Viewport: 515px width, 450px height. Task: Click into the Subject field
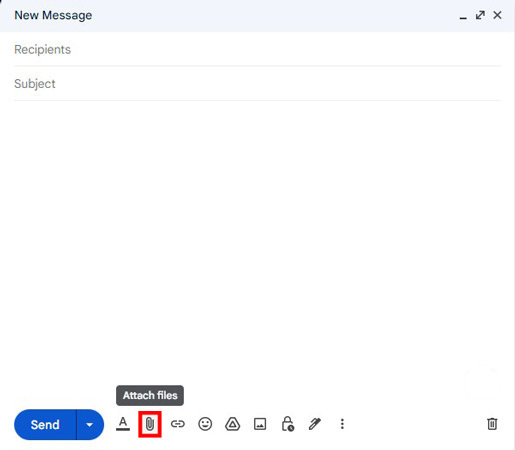257,84
